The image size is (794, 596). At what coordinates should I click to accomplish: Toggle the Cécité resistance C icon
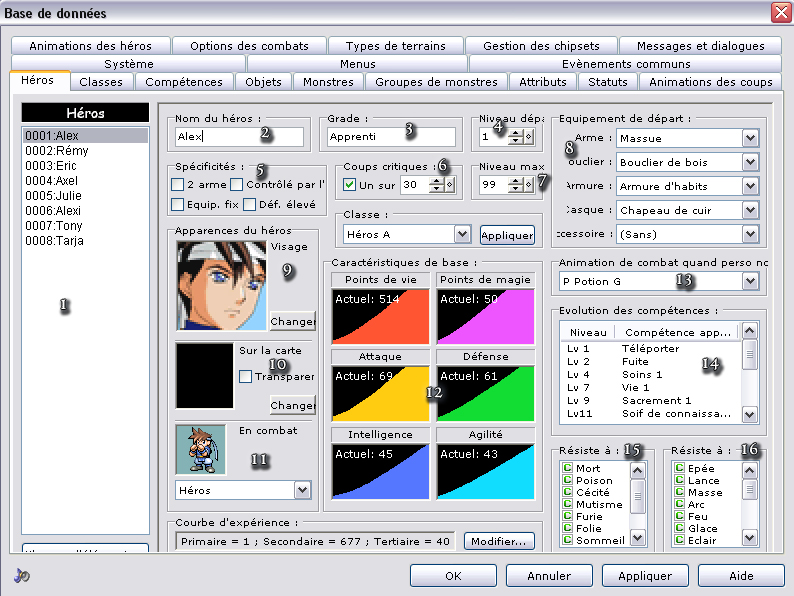point(568,492)
